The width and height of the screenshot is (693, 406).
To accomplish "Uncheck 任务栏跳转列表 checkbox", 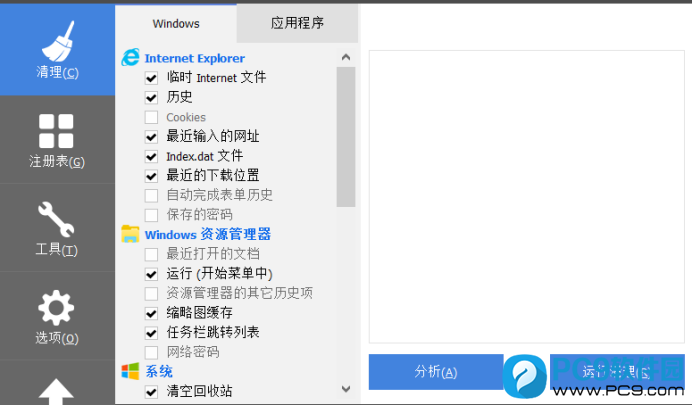I will click(151, 333).
